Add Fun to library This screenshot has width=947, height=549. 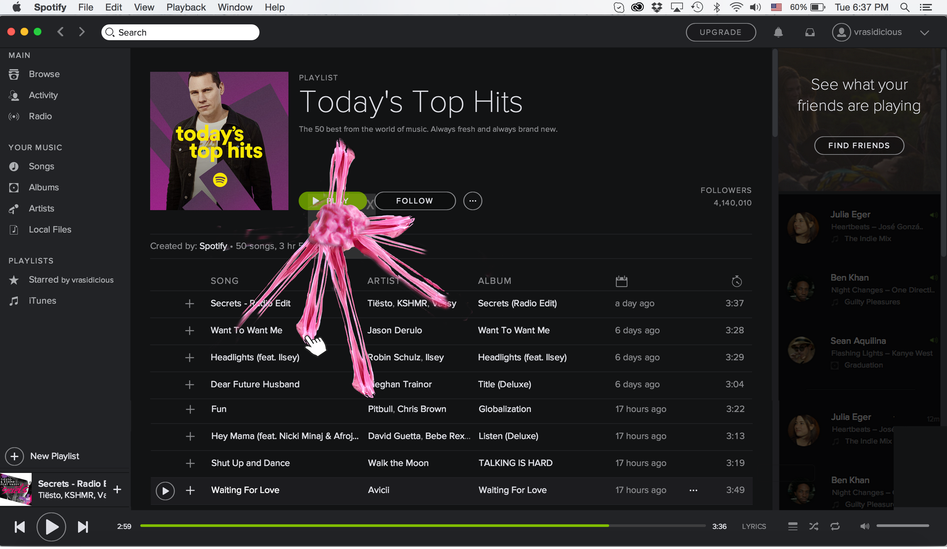(x=190, y=409)
